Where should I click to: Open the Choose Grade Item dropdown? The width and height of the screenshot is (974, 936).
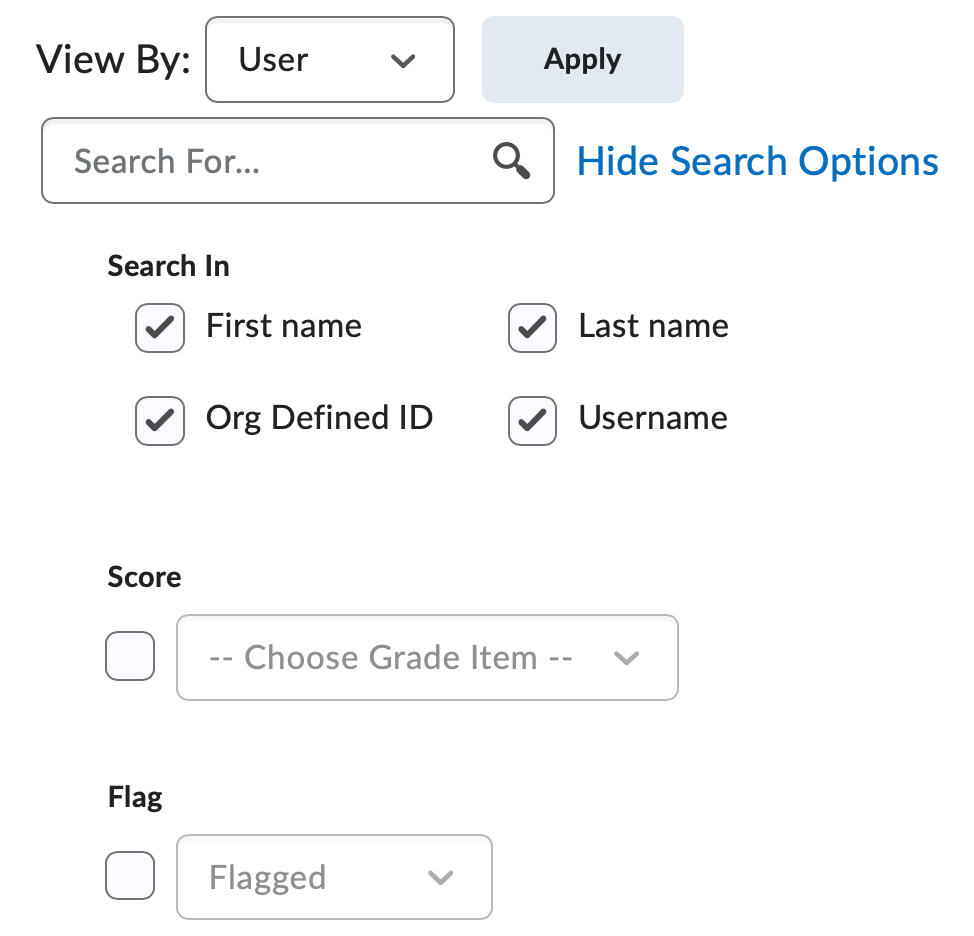[x=427, y=657]
